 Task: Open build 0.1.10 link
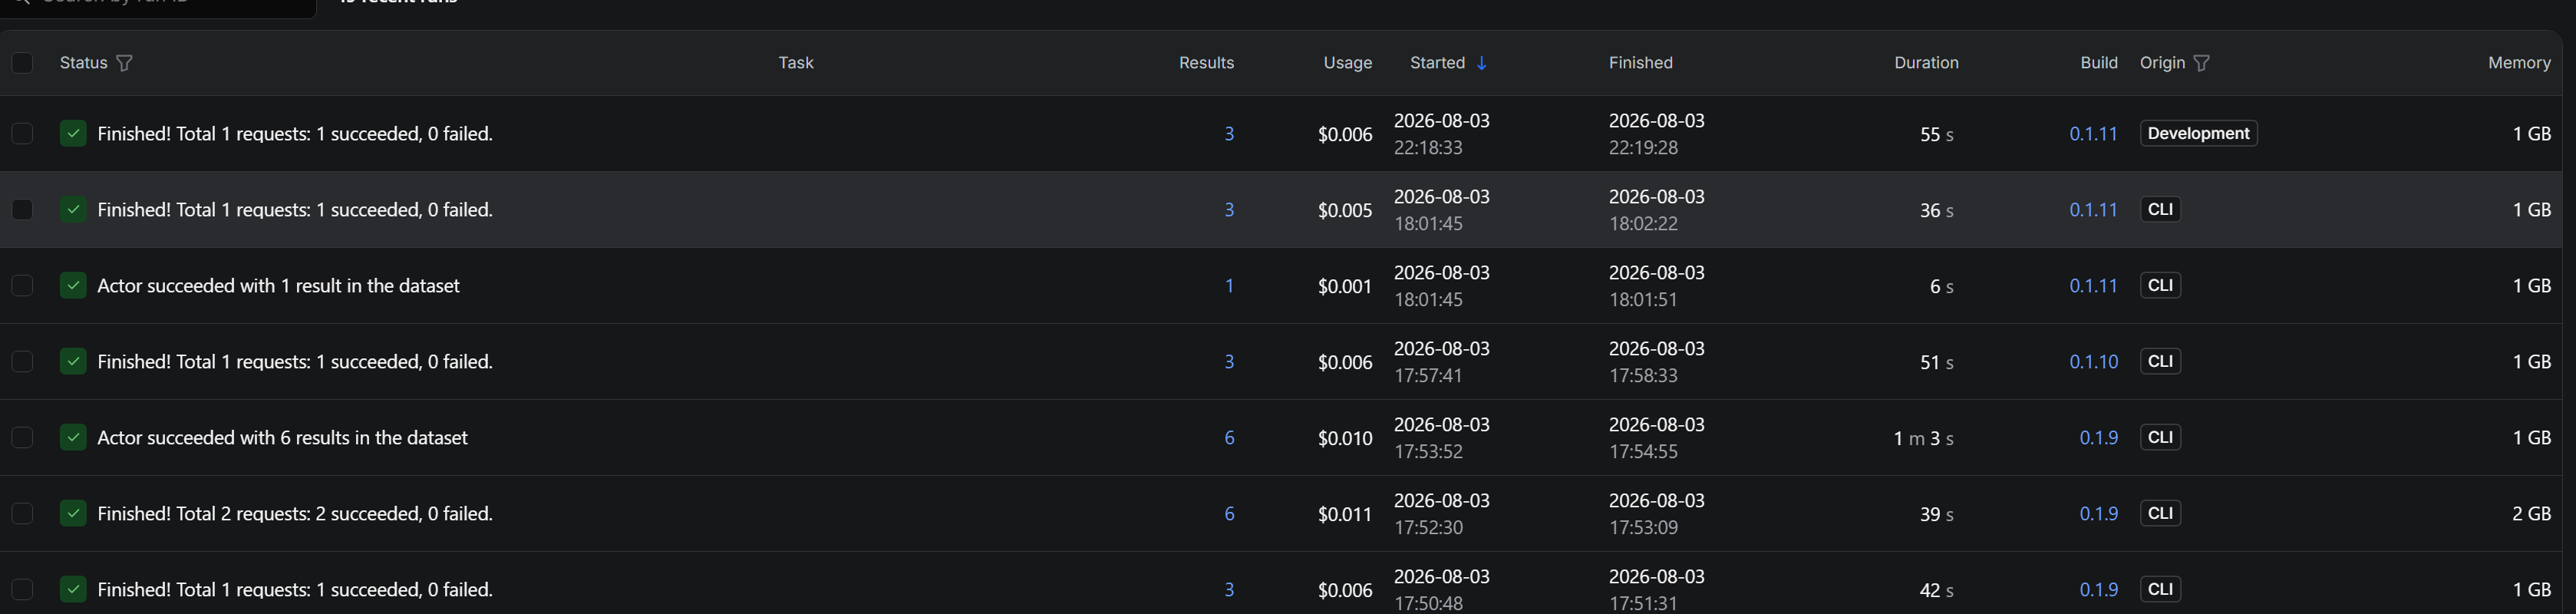point(2093,361)
